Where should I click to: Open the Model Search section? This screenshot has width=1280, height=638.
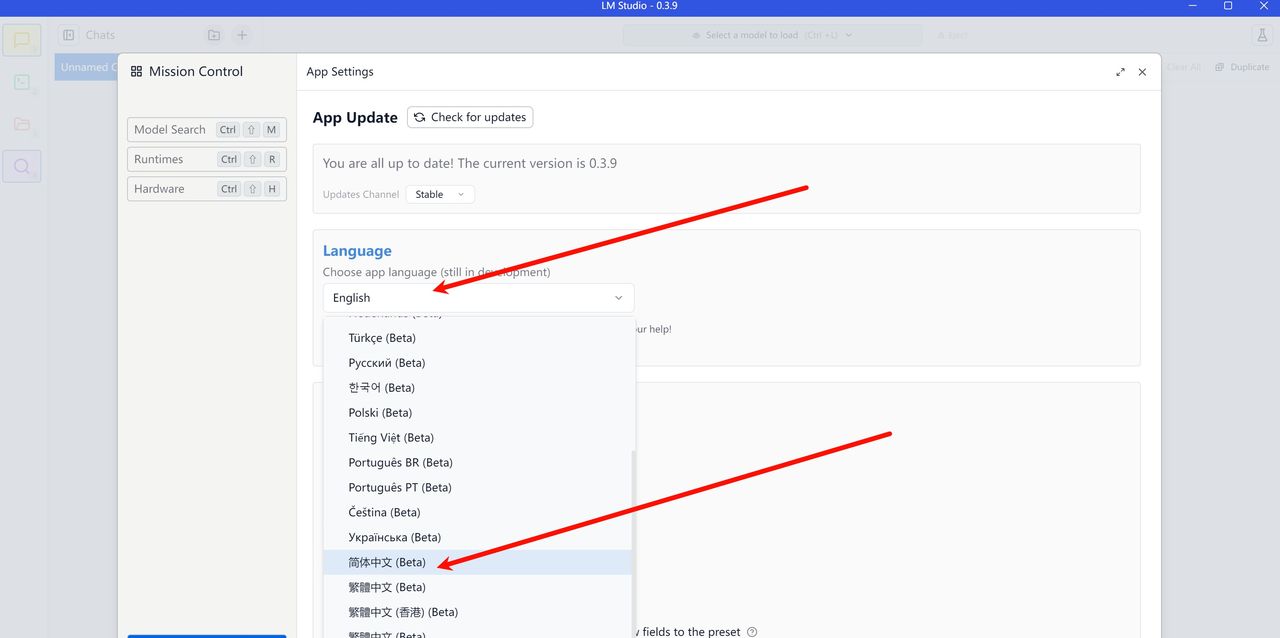pos(207,130)
